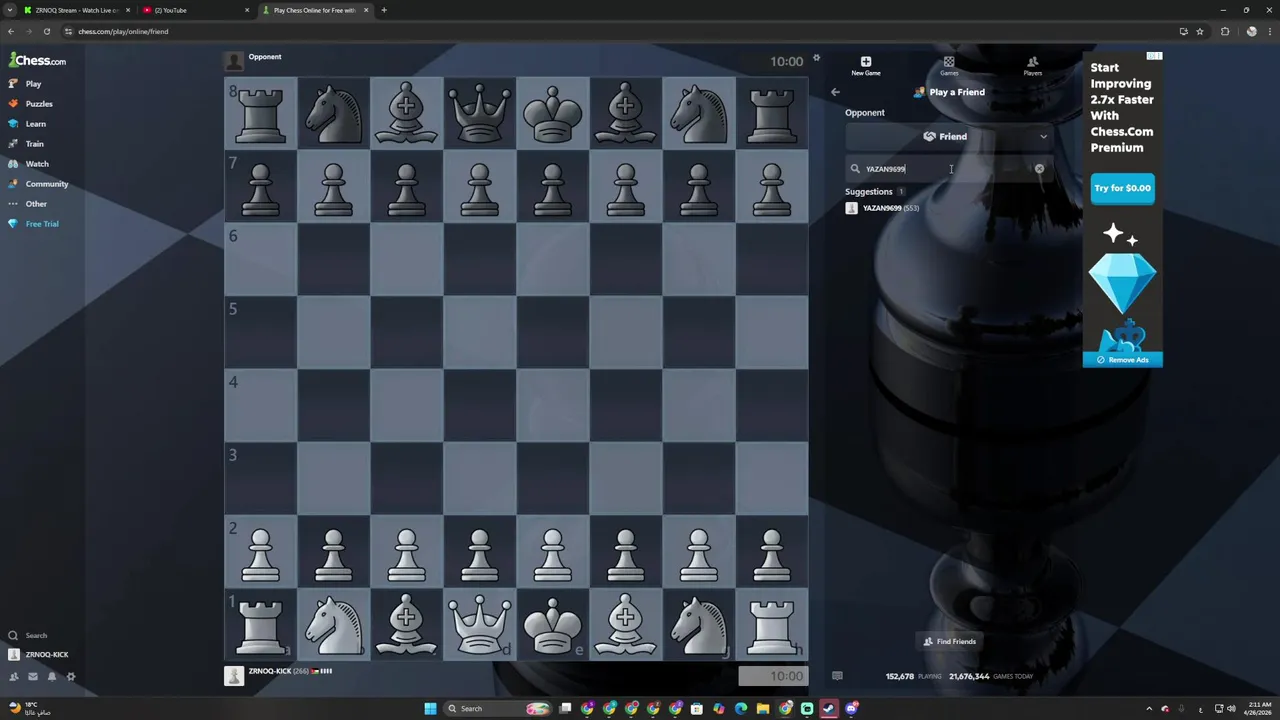1280x720 pixels.
Task: Switch to Games tab
Action: pyautogui.click(x=949, y=66)
